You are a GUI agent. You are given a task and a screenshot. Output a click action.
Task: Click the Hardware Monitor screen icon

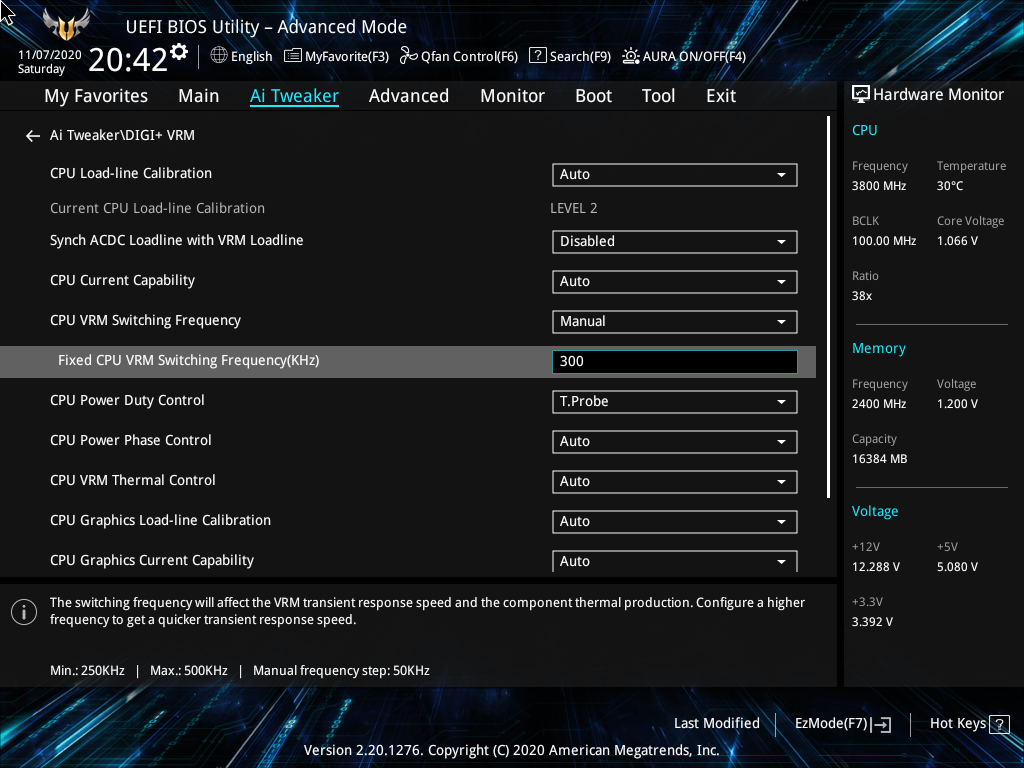[861, 95]
